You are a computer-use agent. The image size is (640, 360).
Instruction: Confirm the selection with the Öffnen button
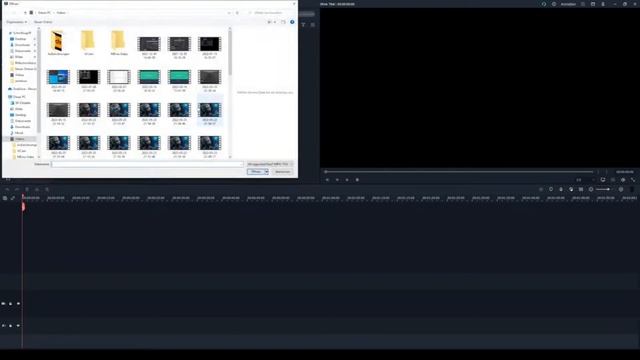tap(256, 172)
